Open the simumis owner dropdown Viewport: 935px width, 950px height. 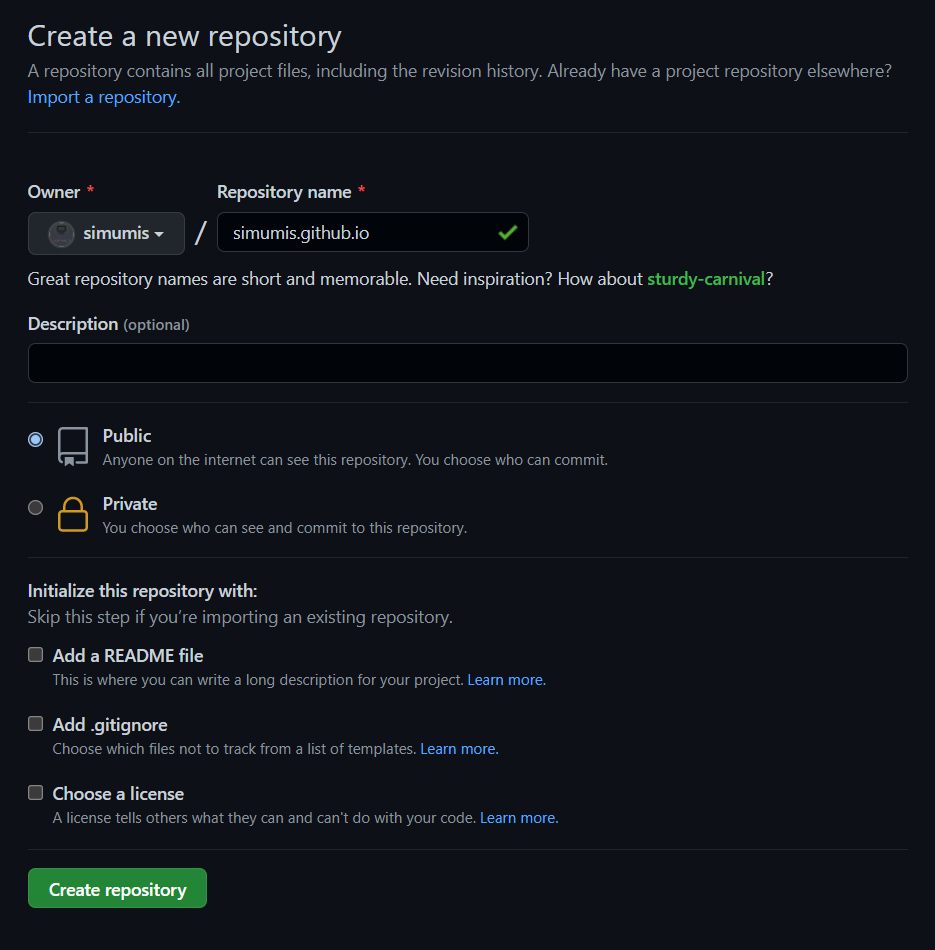point(106,233)
